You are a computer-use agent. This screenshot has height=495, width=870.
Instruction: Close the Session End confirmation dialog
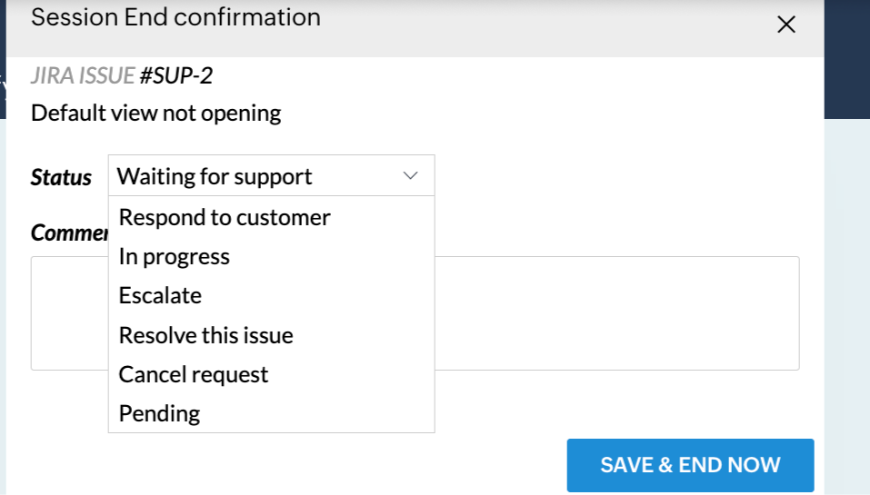click(x=786, y=25)
